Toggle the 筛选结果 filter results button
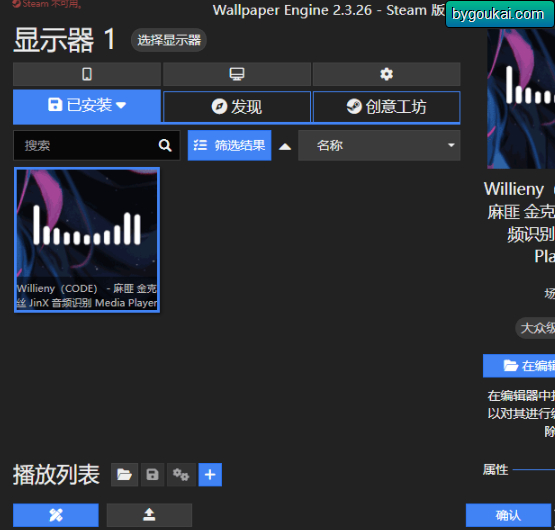This screenshot has height=530, width=555. [x=229, y=145]
